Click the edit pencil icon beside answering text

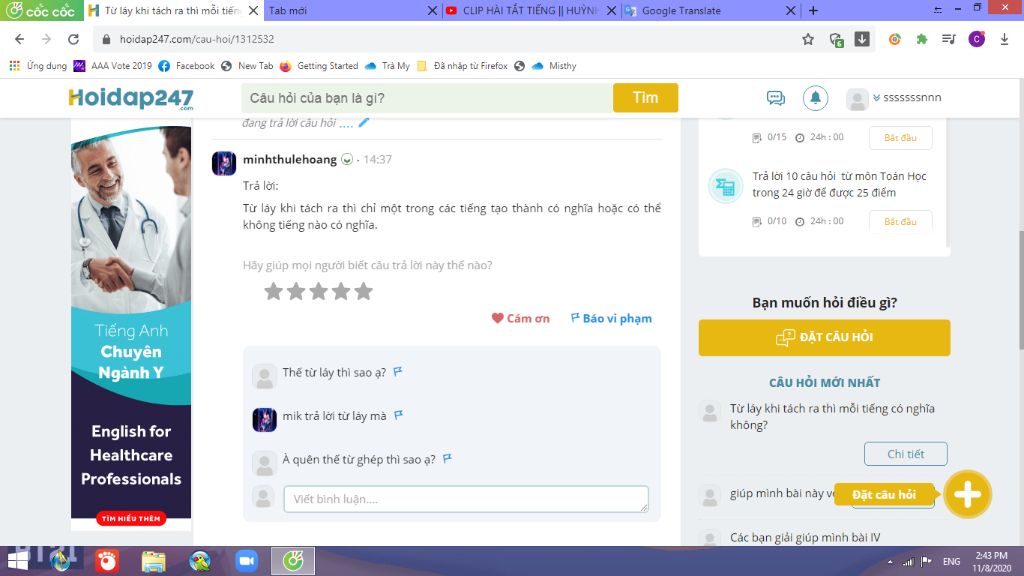(x=364, y=122)
